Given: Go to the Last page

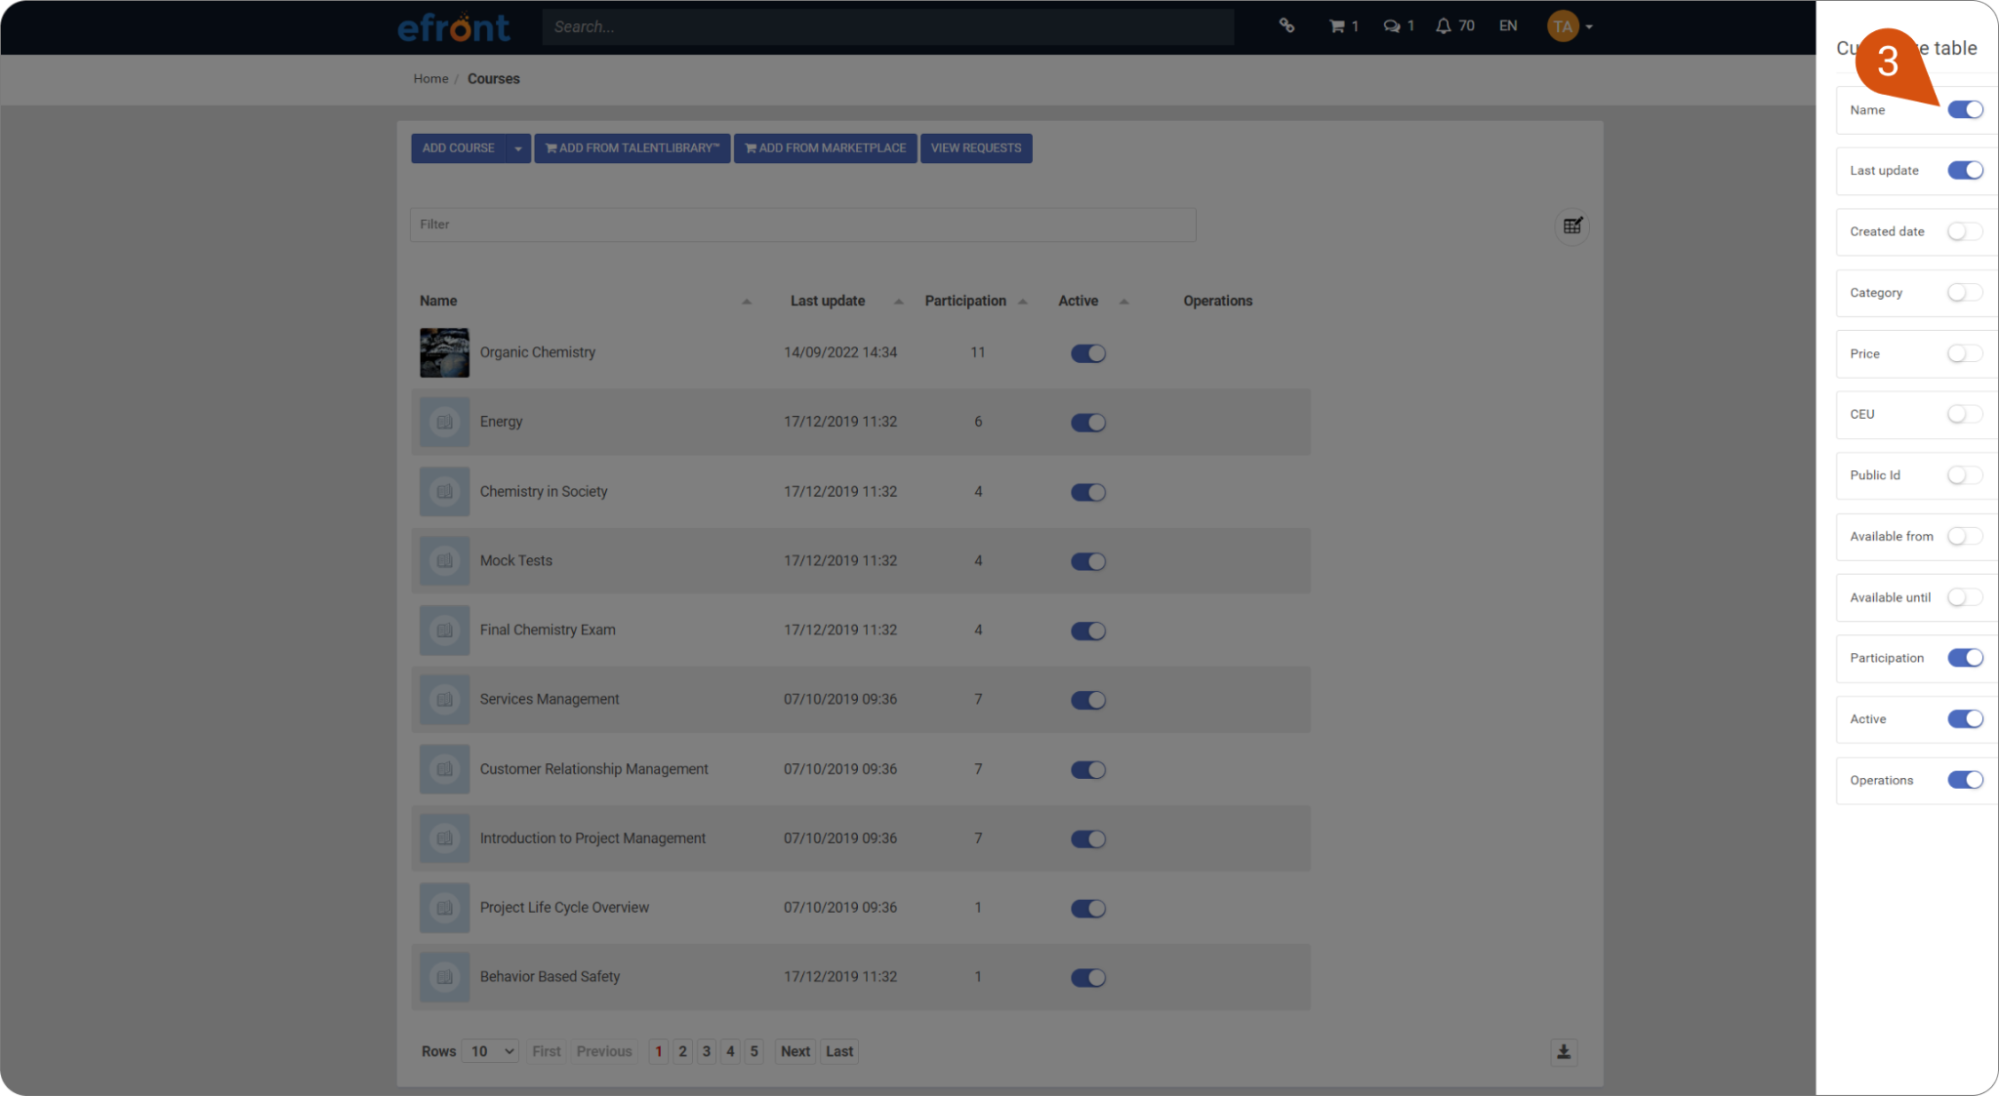Looking at the screenshot, I should [x=839, y=1051].
